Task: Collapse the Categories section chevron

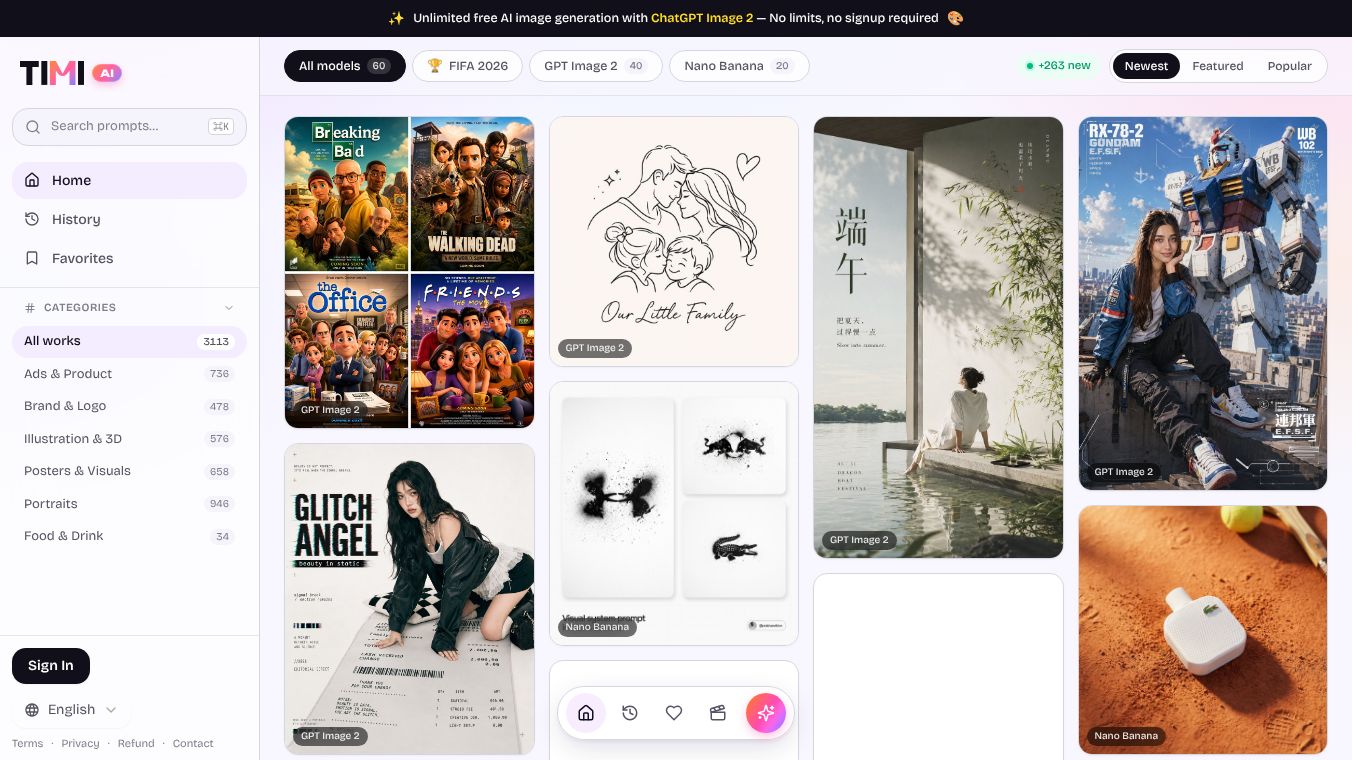Action: click(229, 308)
